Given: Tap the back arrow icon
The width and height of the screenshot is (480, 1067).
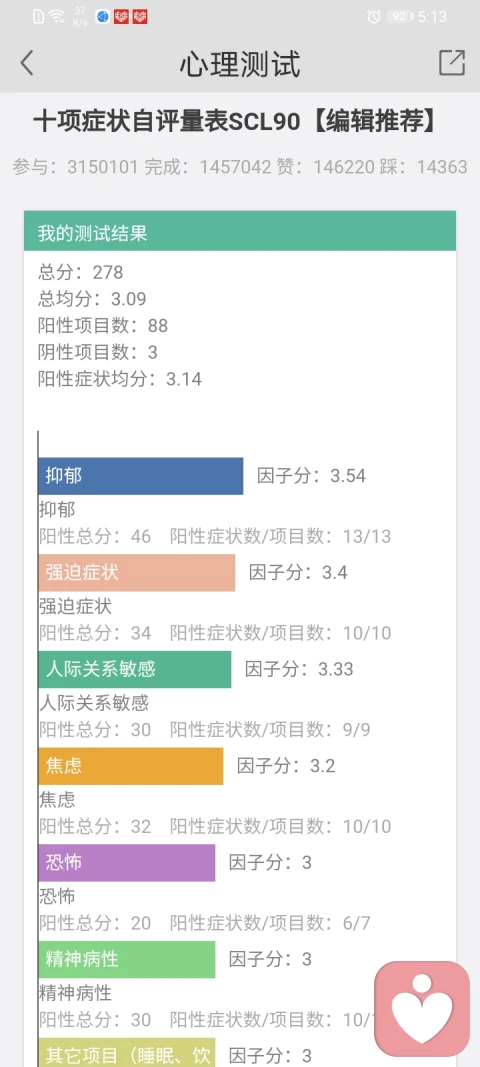Looking at the screenshot, I should [27, 63].
